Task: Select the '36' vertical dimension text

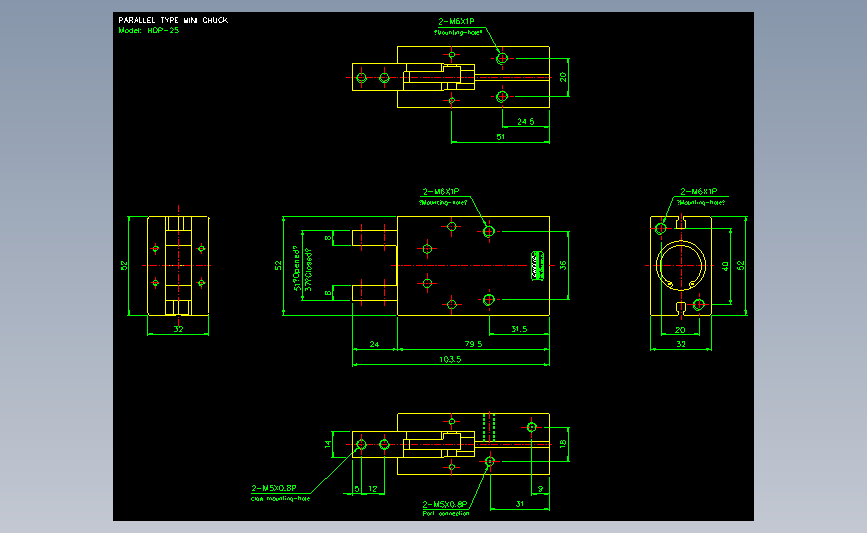Action: tap(563, 265)
